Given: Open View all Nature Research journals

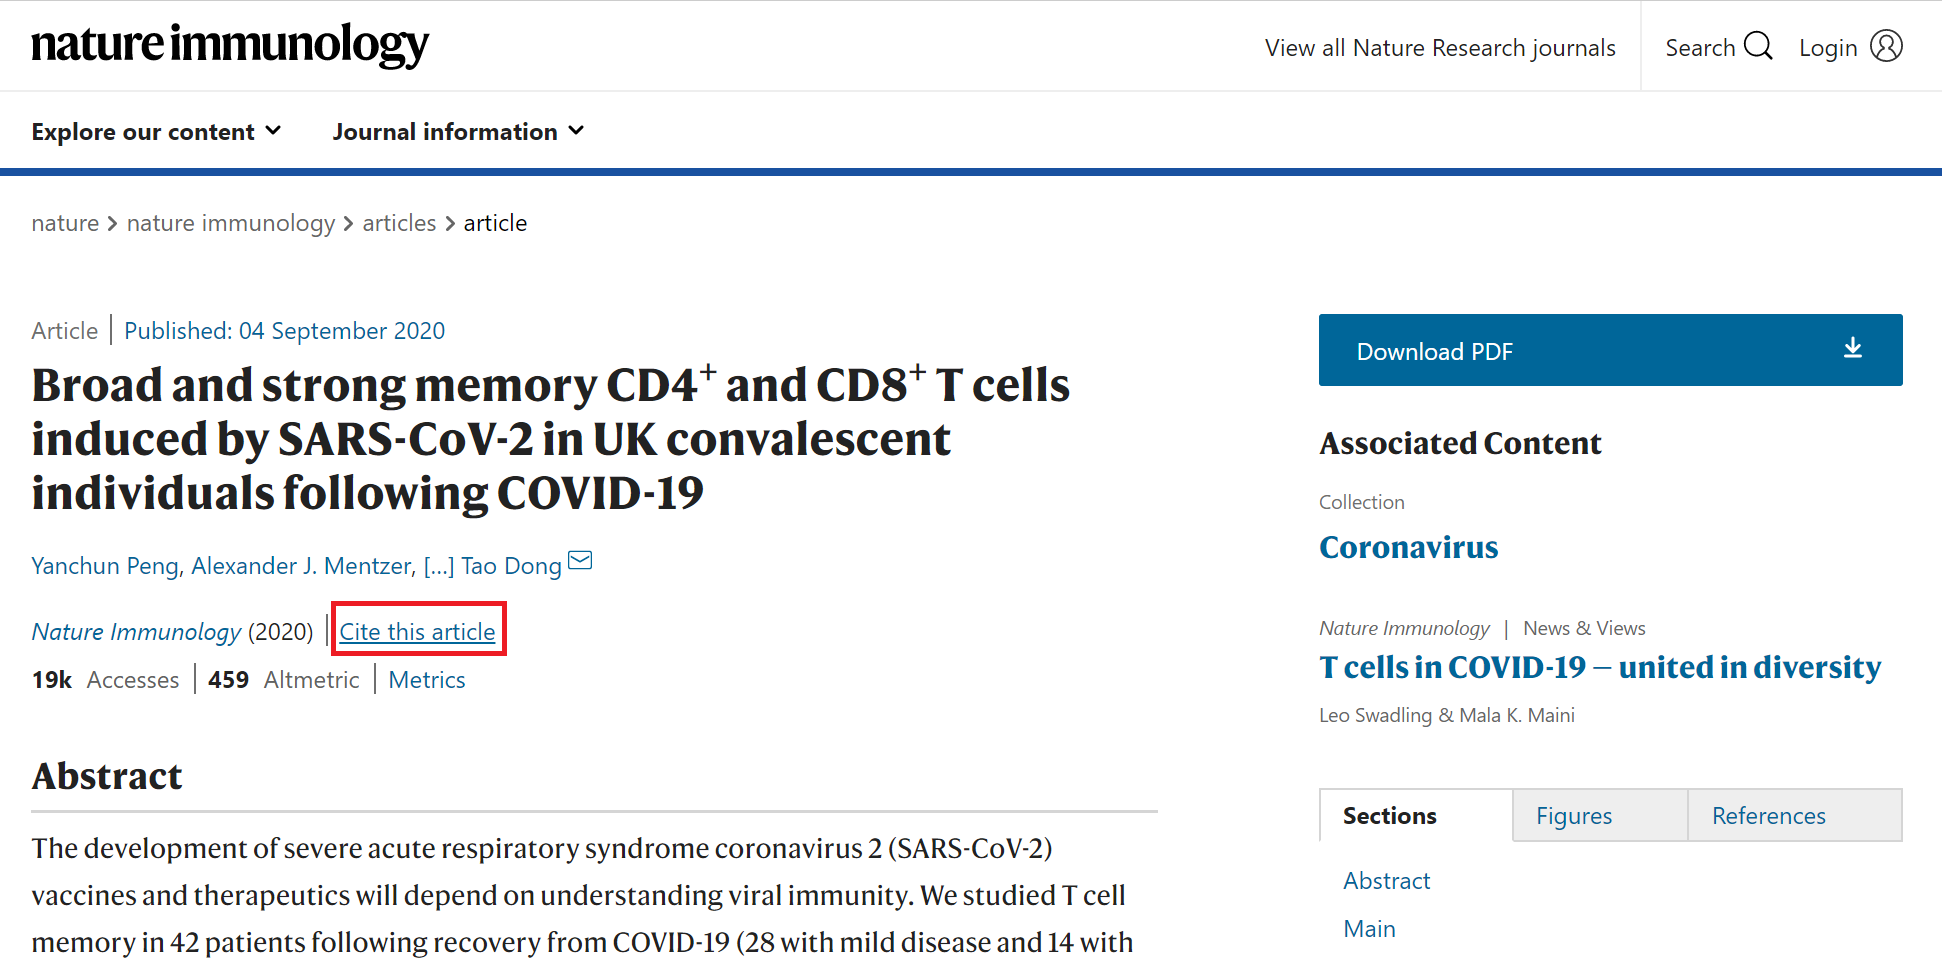Looking at the screenshot, I should point(1440,48).
